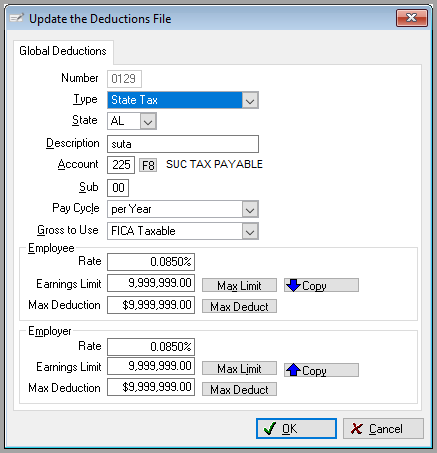Screen dimensions: 437x453
Task: Click the red X Cancel button
Action: point(383,429)
